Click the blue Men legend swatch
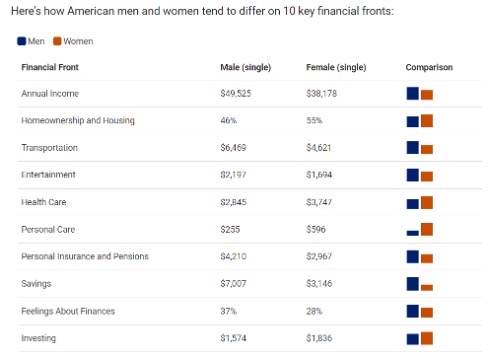 point(22,41)
